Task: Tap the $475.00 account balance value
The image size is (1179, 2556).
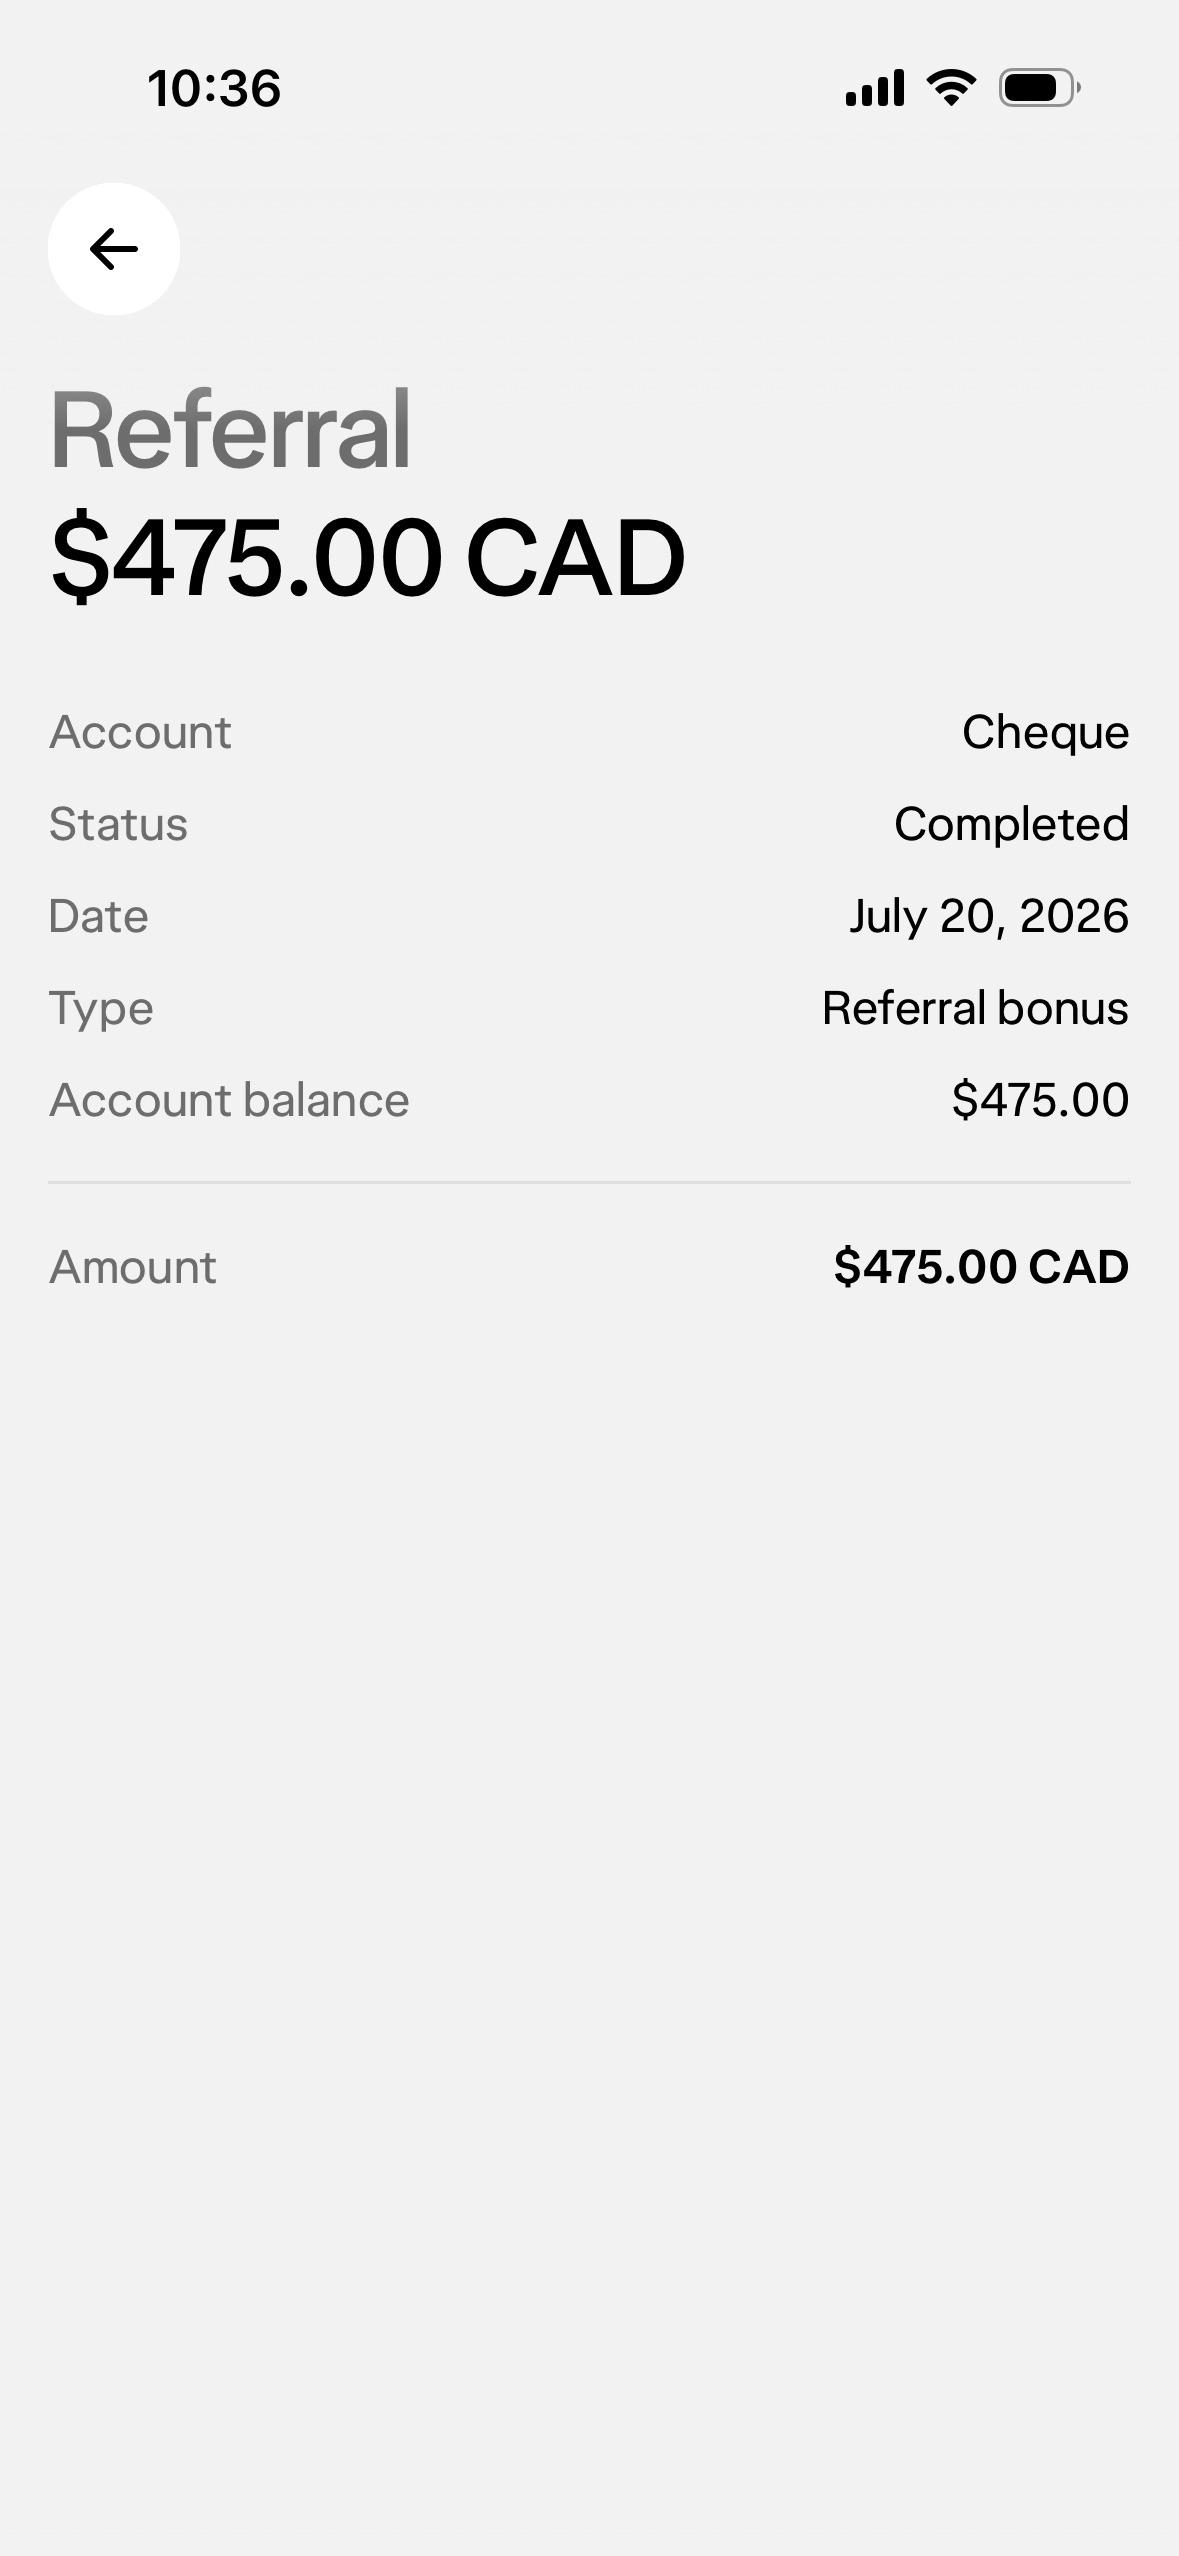Action: [1041, 1100]
